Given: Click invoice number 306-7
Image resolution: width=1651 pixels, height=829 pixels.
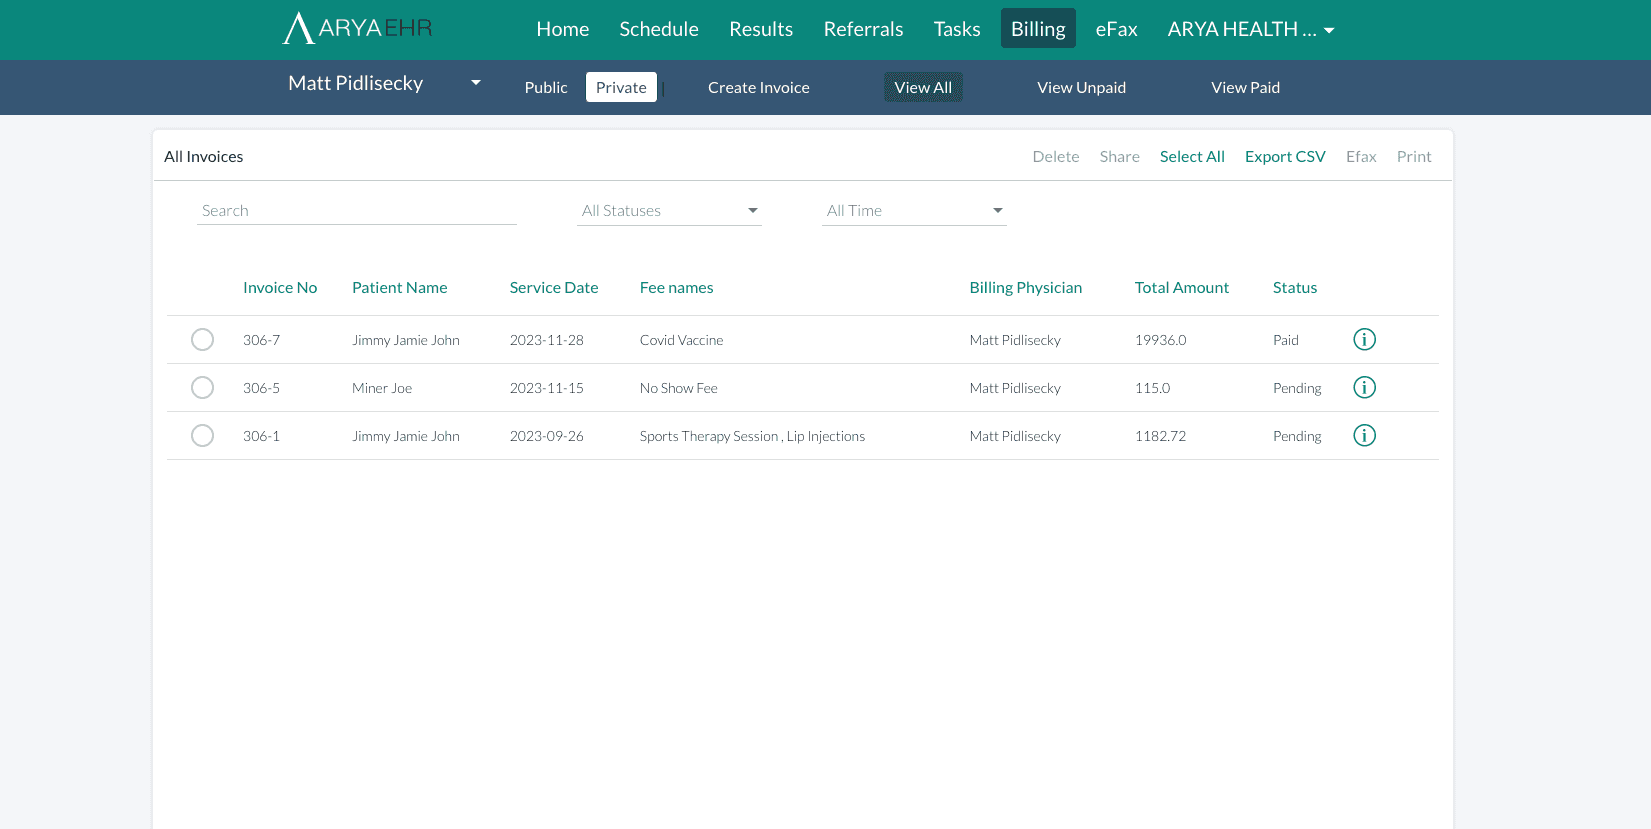Looking at the screenshot, I should 261,340.
